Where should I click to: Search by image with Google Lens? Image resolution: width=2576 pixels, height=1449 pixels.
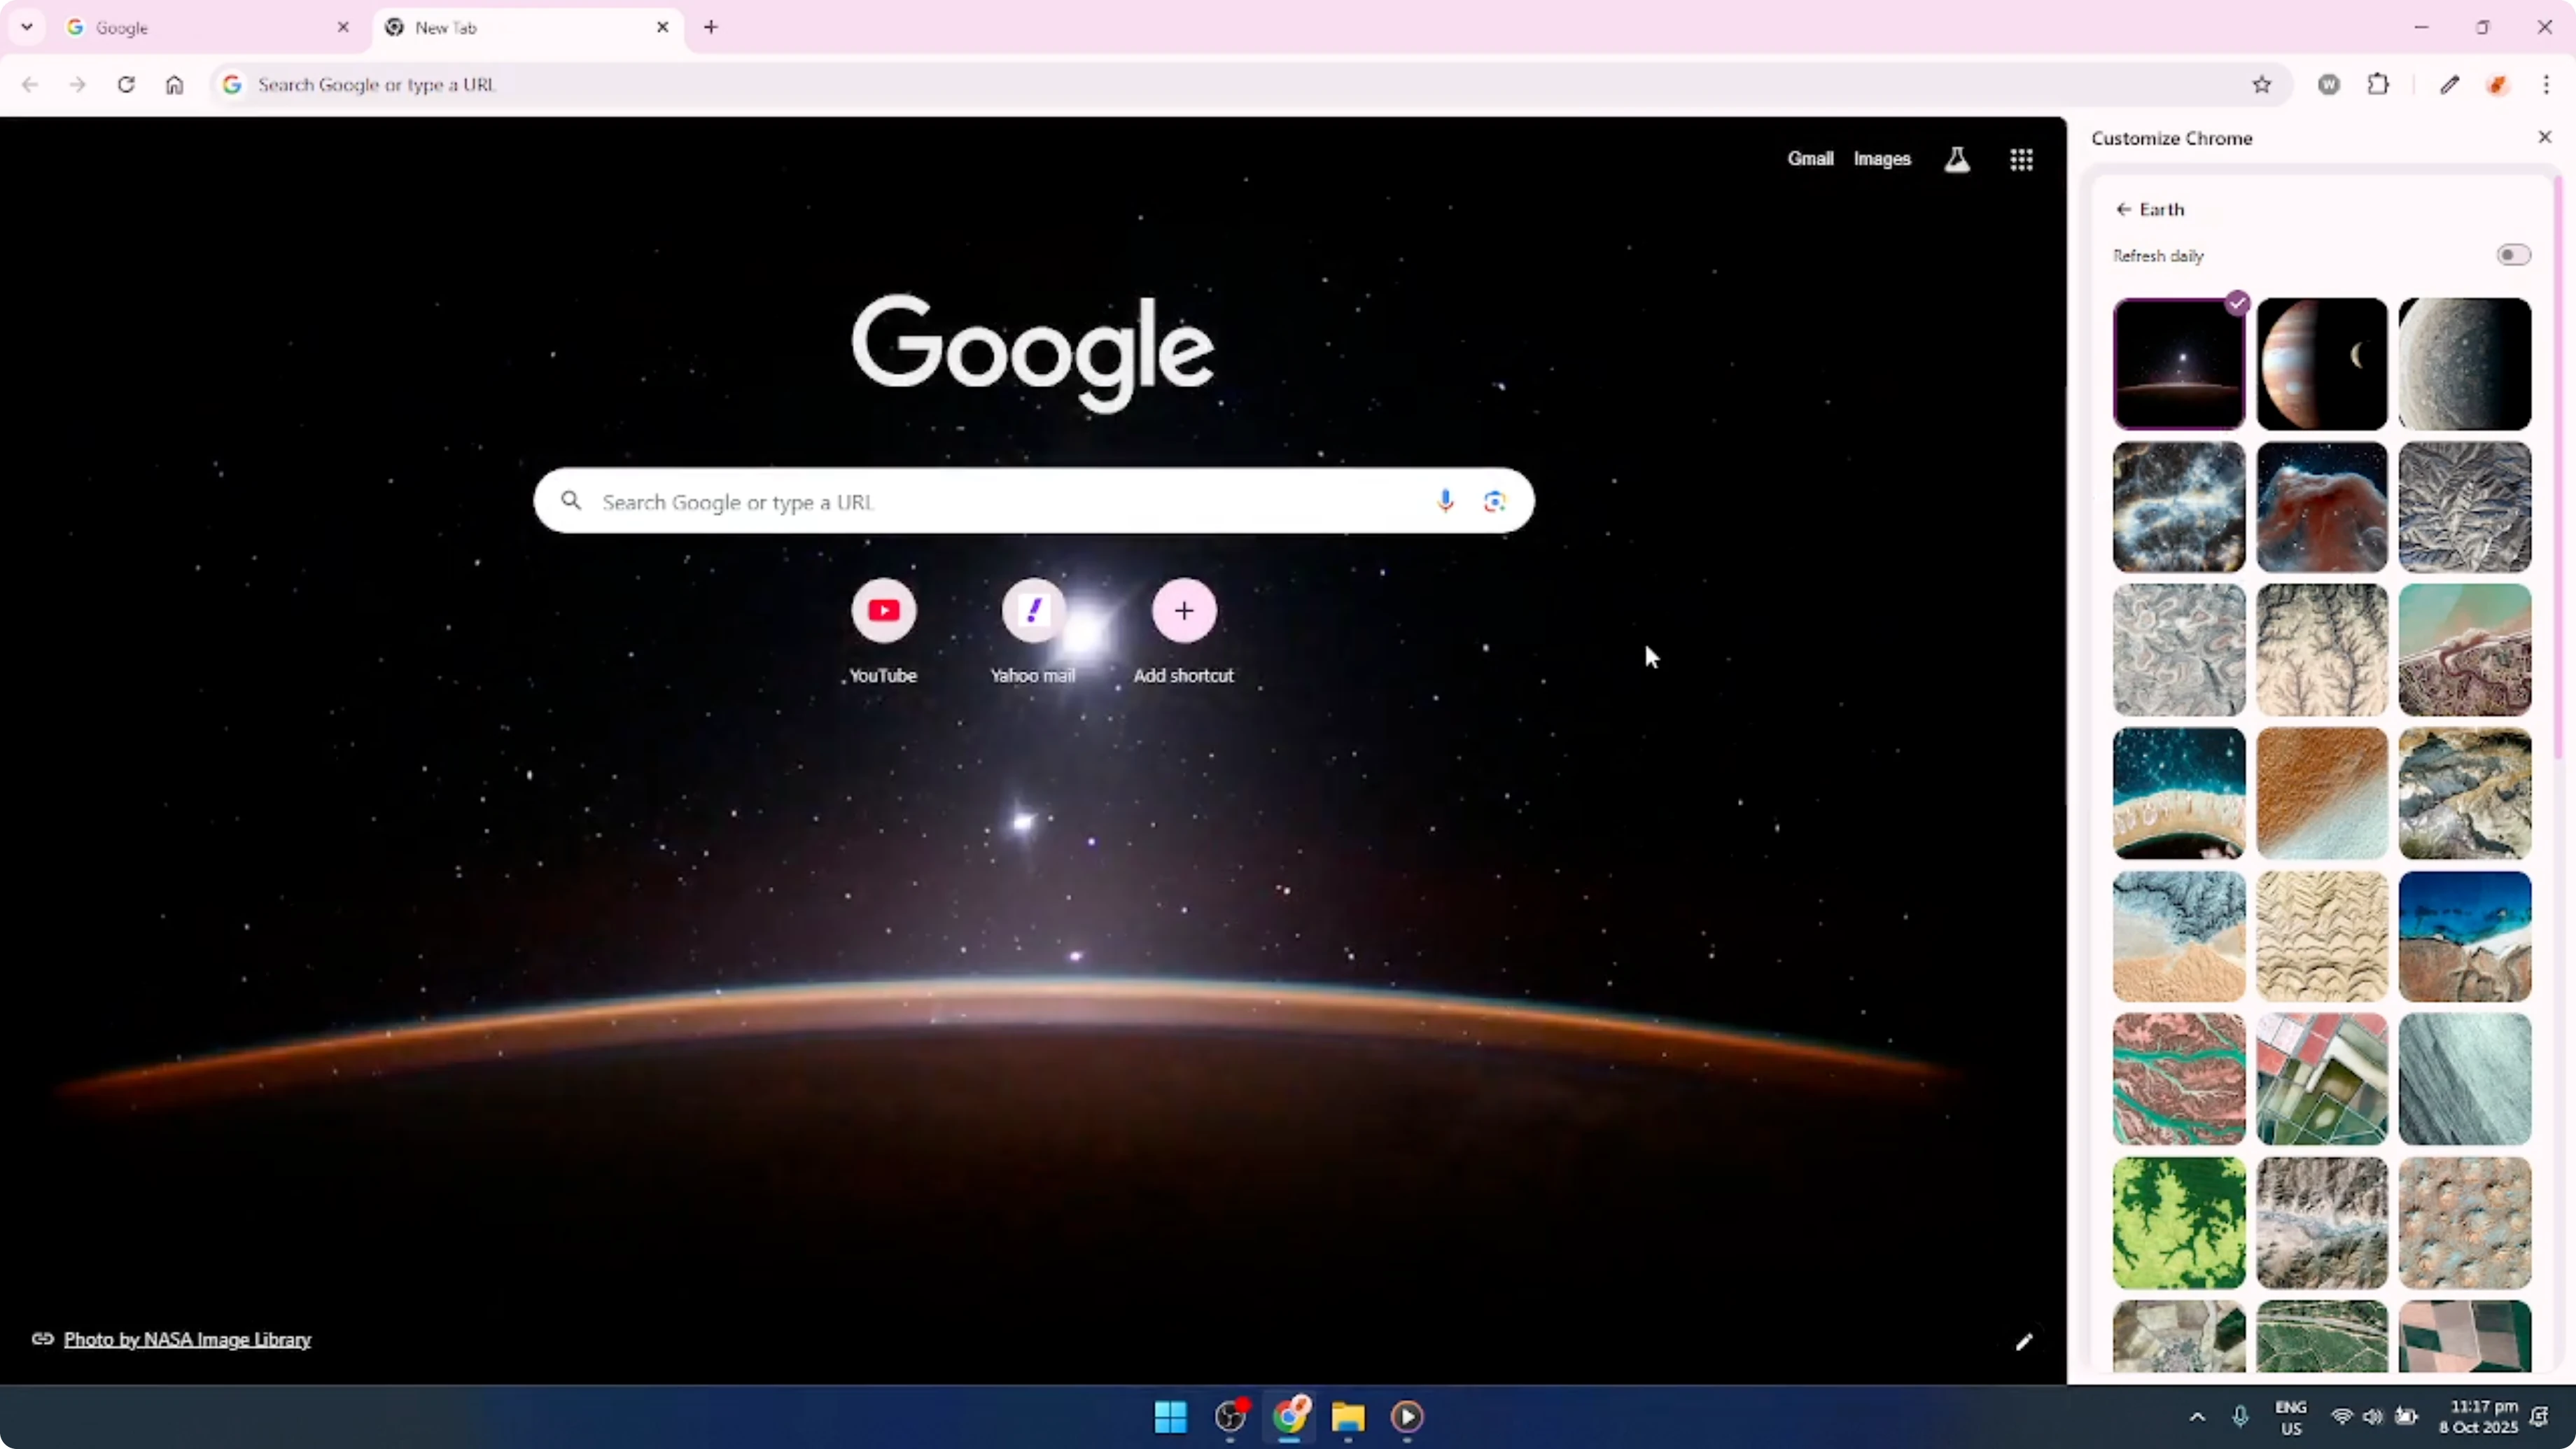[x=1495, y=500]
